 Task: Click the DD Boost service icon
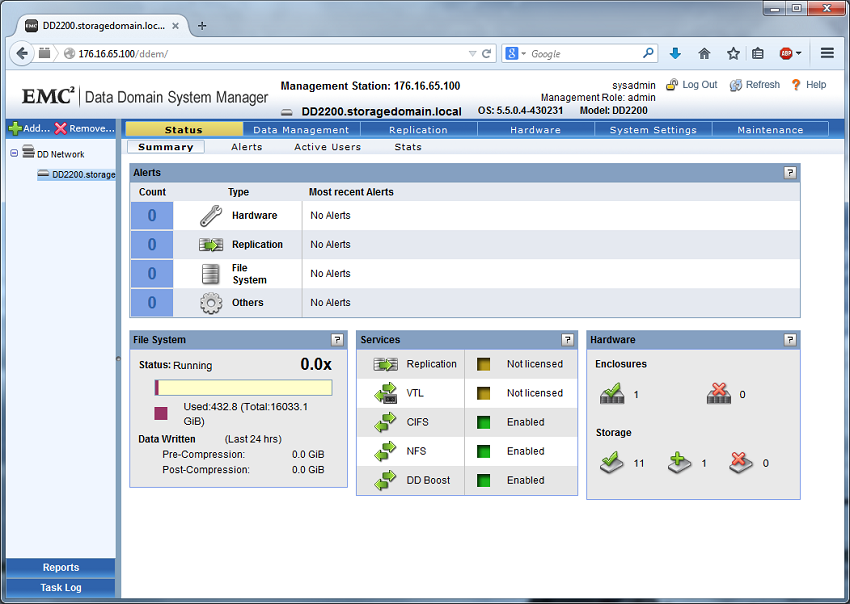(385, 480)
